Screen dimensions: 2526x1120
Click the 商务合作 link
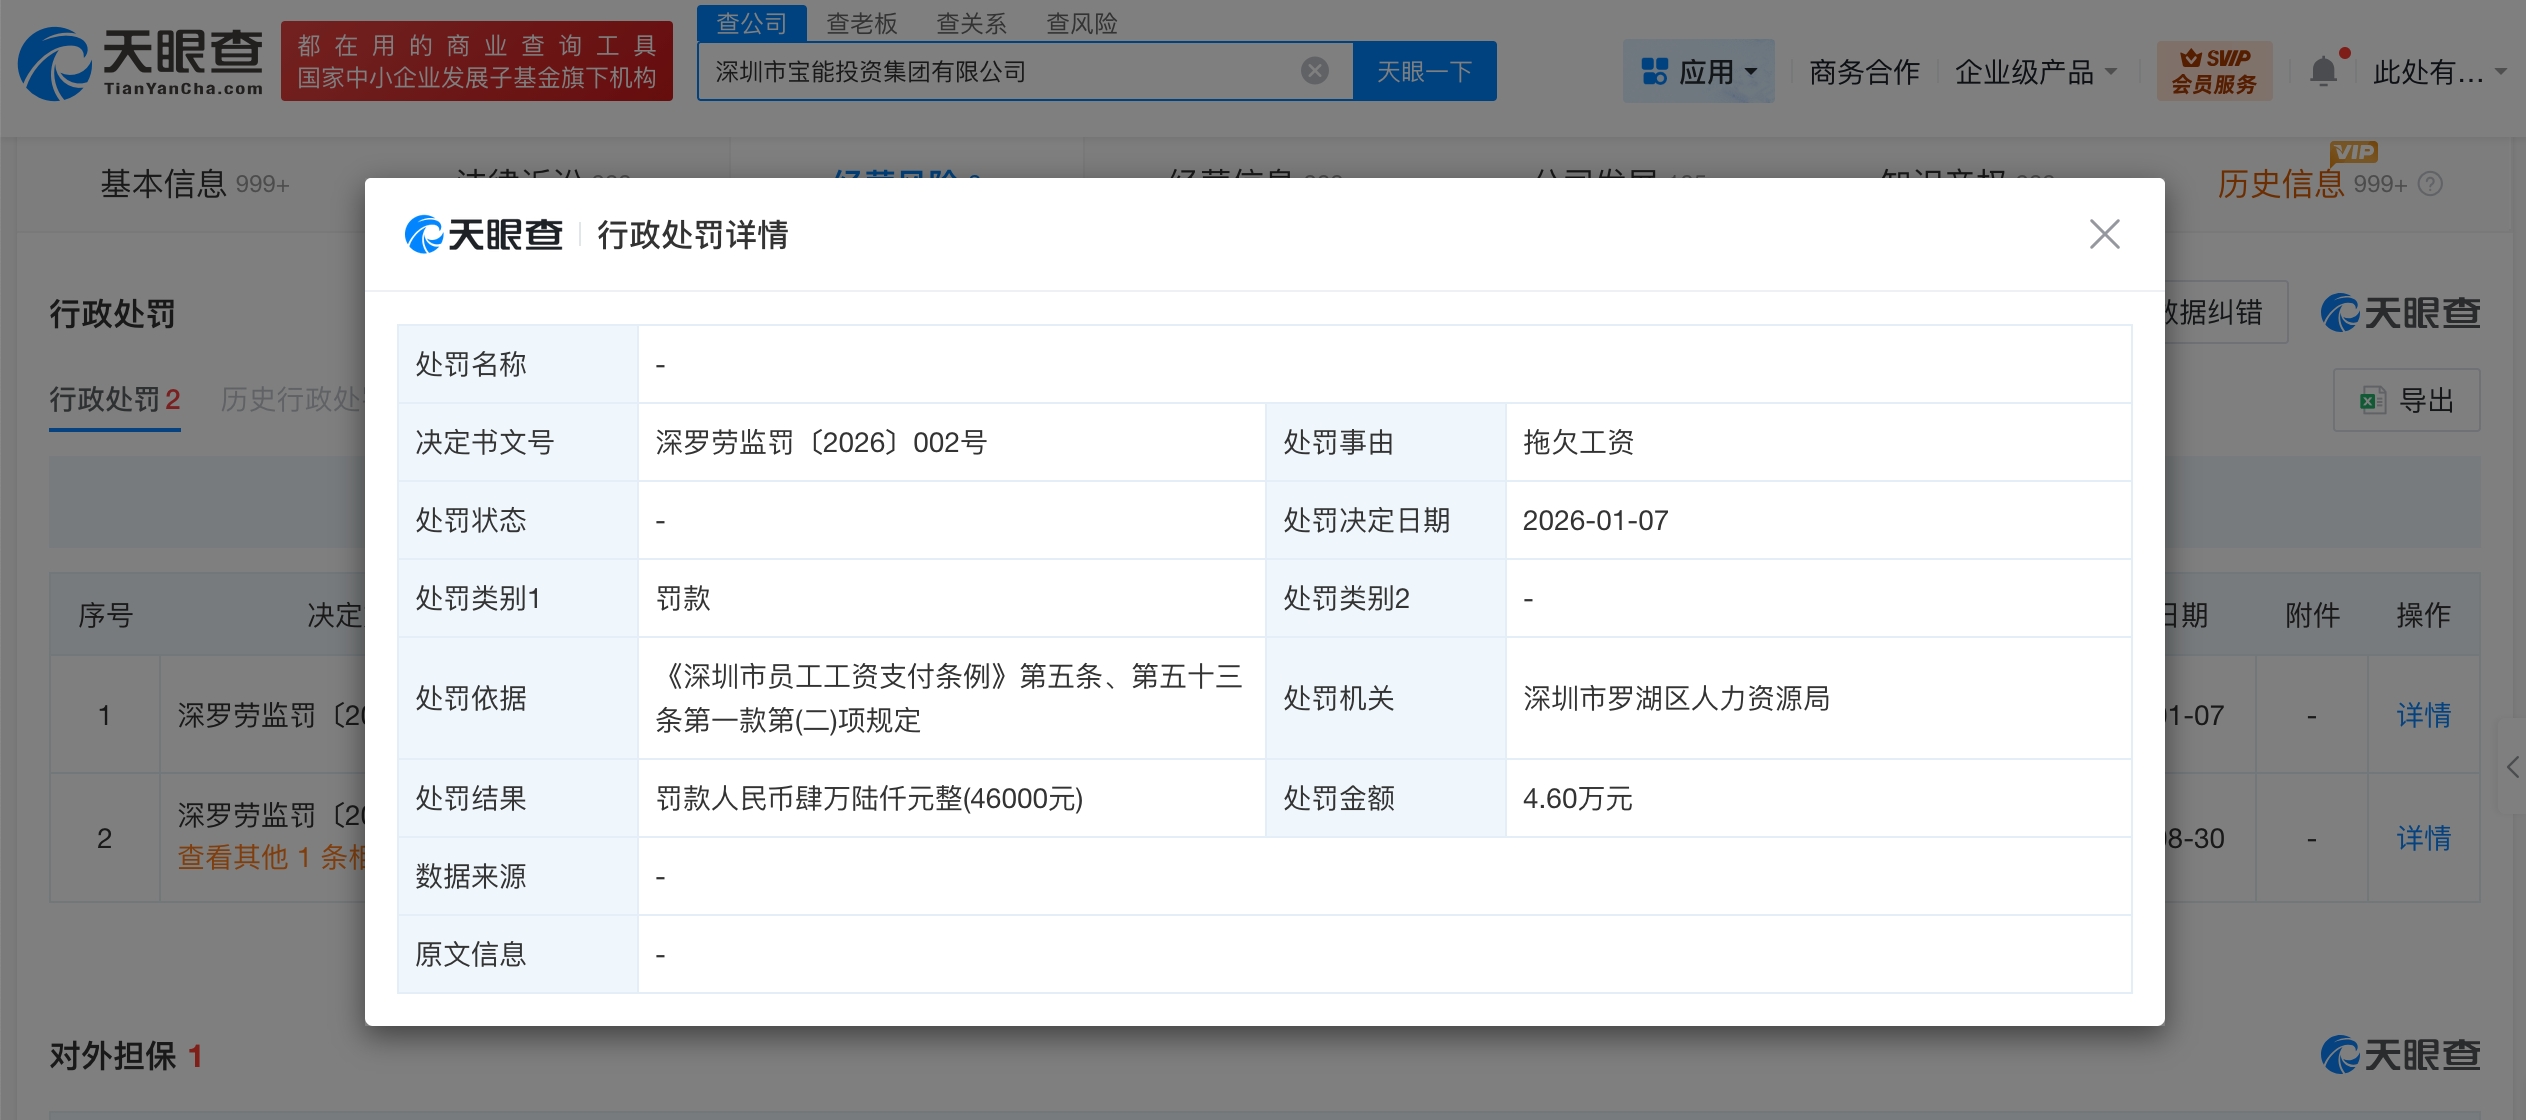click(x=1864, y=71)
